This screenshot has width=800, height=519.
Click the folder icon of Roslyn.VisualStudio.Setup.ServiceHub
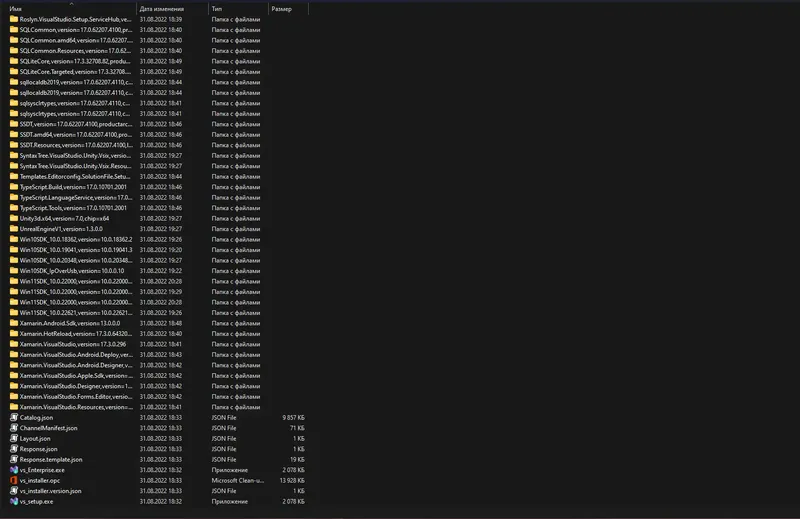coord(14,19)
